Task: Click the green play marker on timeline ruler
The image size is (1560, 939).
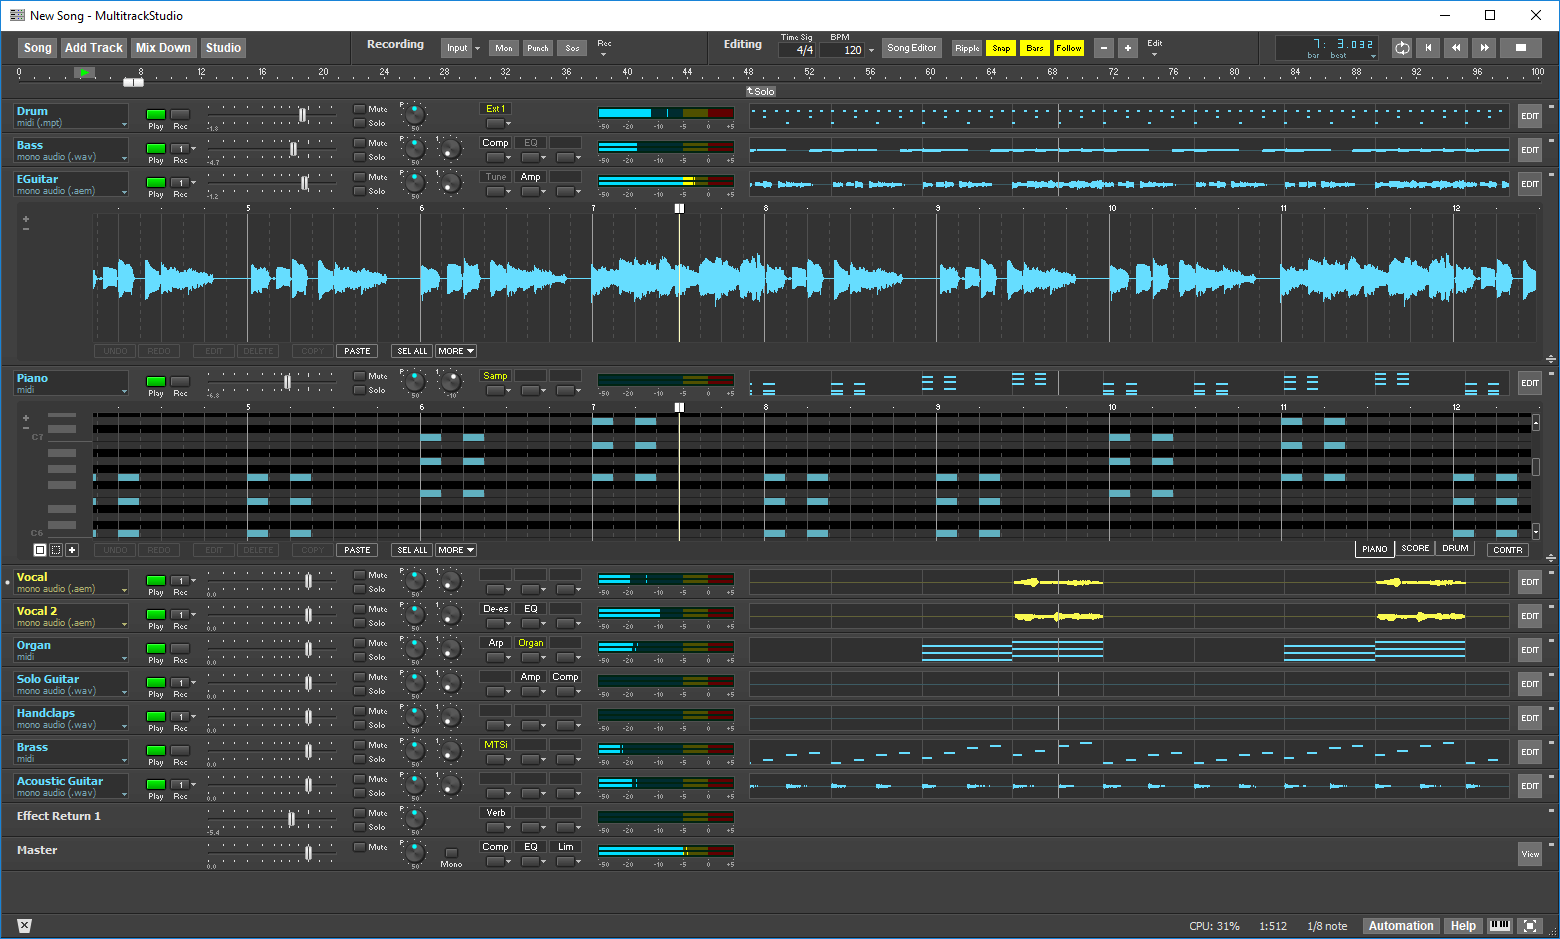Action: pyautogui.click(x=85, y=72)
